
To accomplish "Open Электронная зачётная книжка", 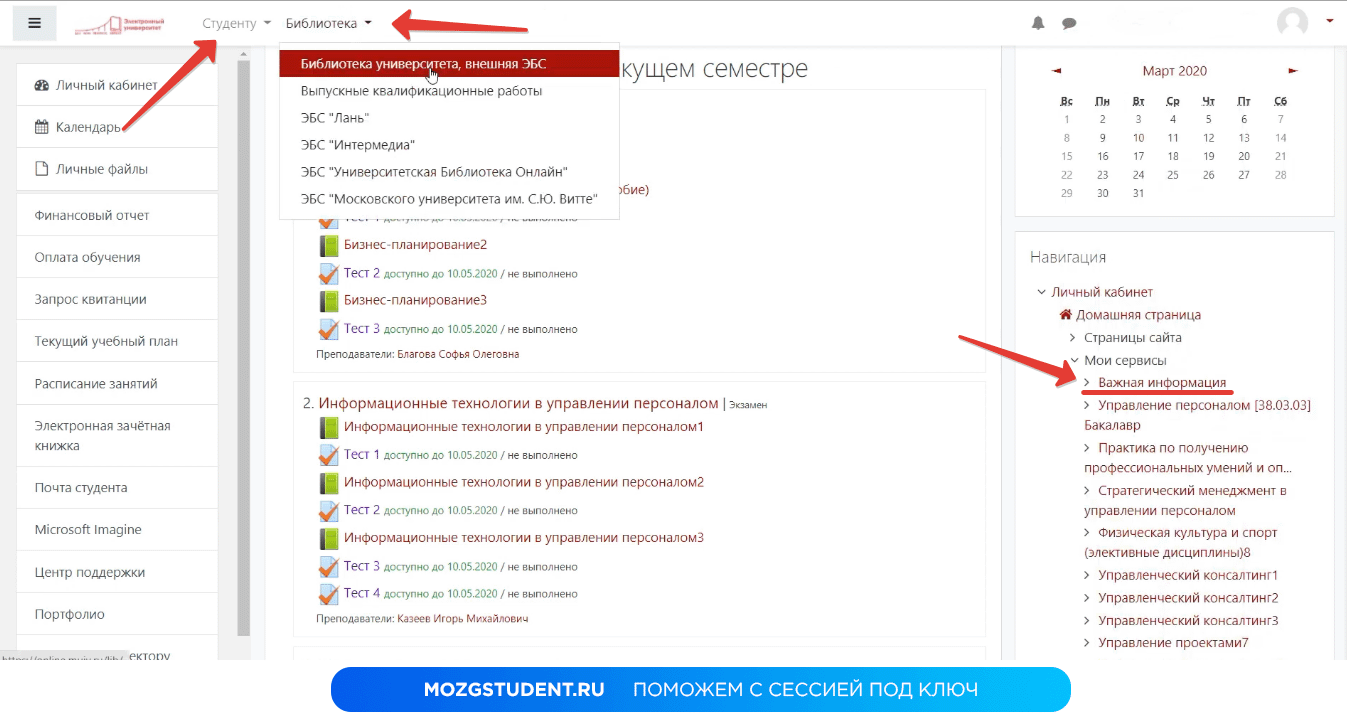I will click(x=118, y=436).
